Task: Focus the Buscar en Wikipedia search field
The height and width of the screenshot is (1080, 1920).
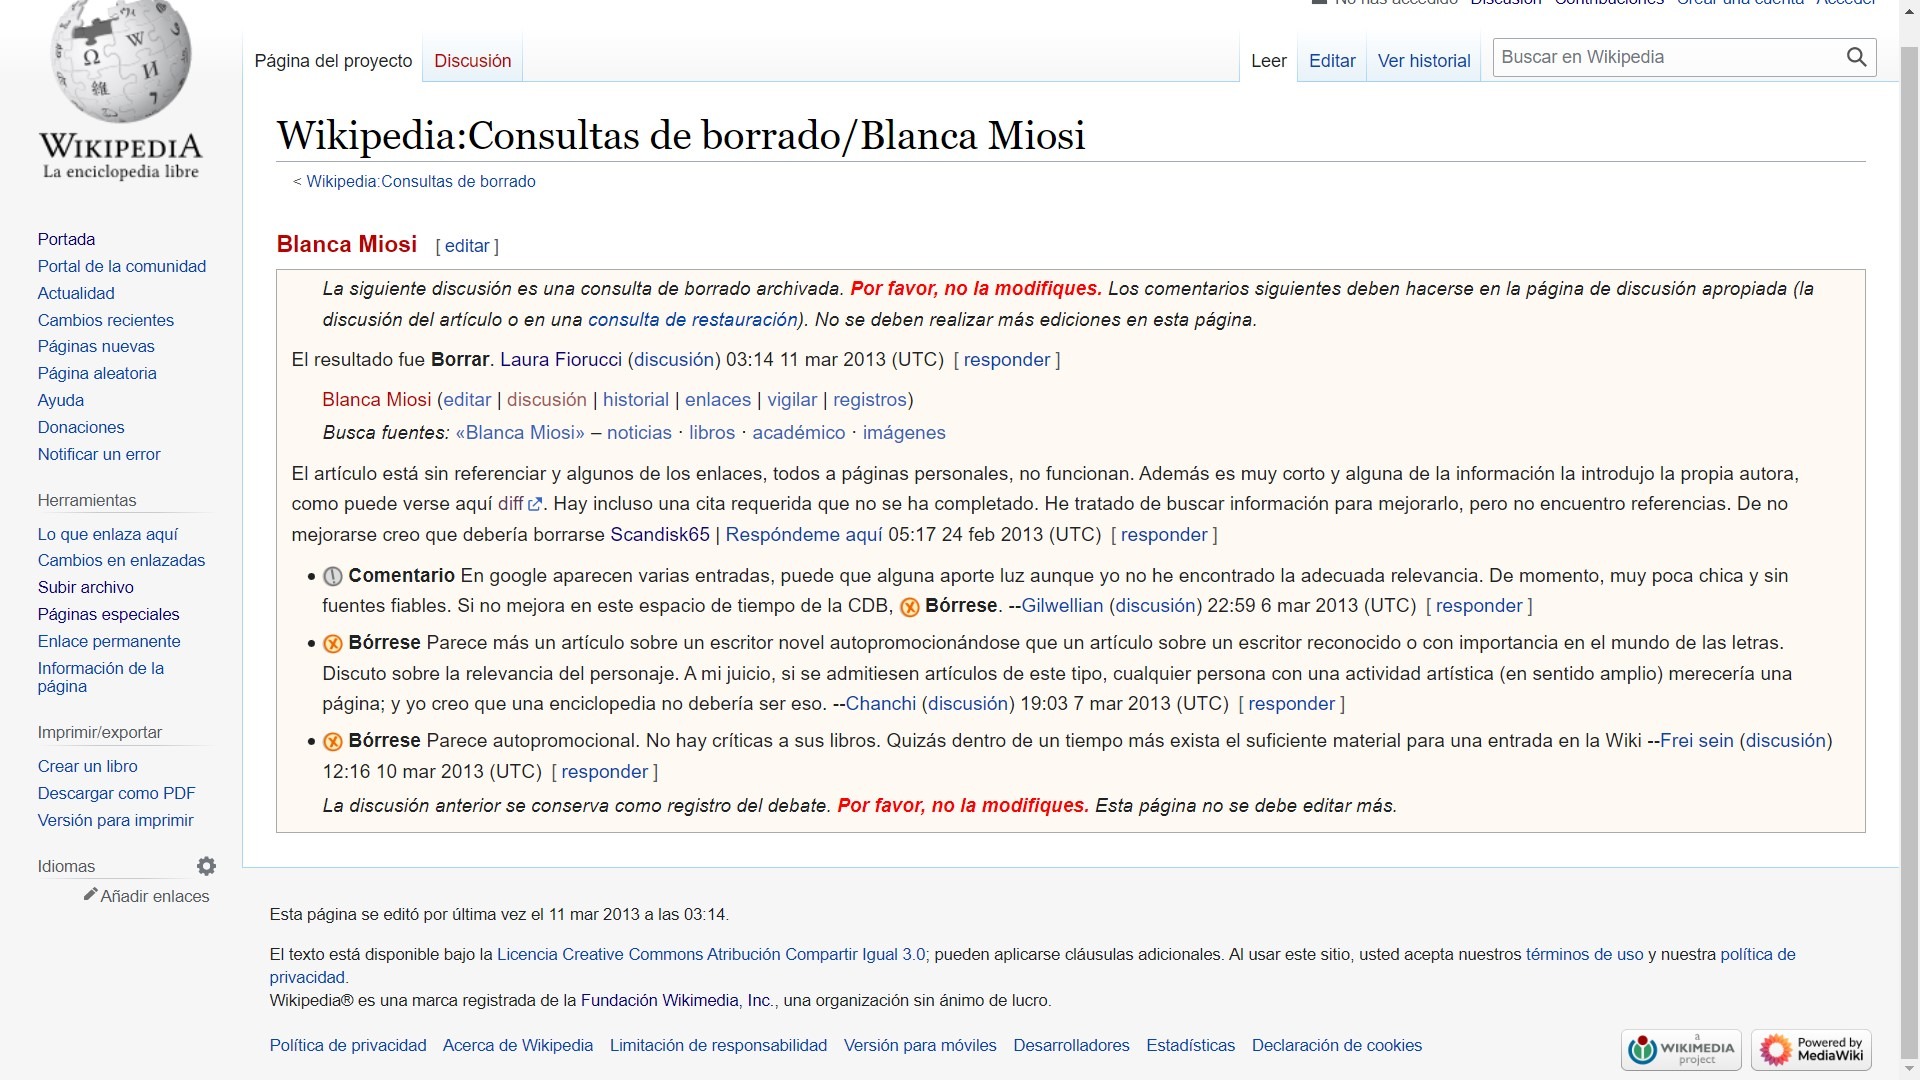Action: (1668, 57)
